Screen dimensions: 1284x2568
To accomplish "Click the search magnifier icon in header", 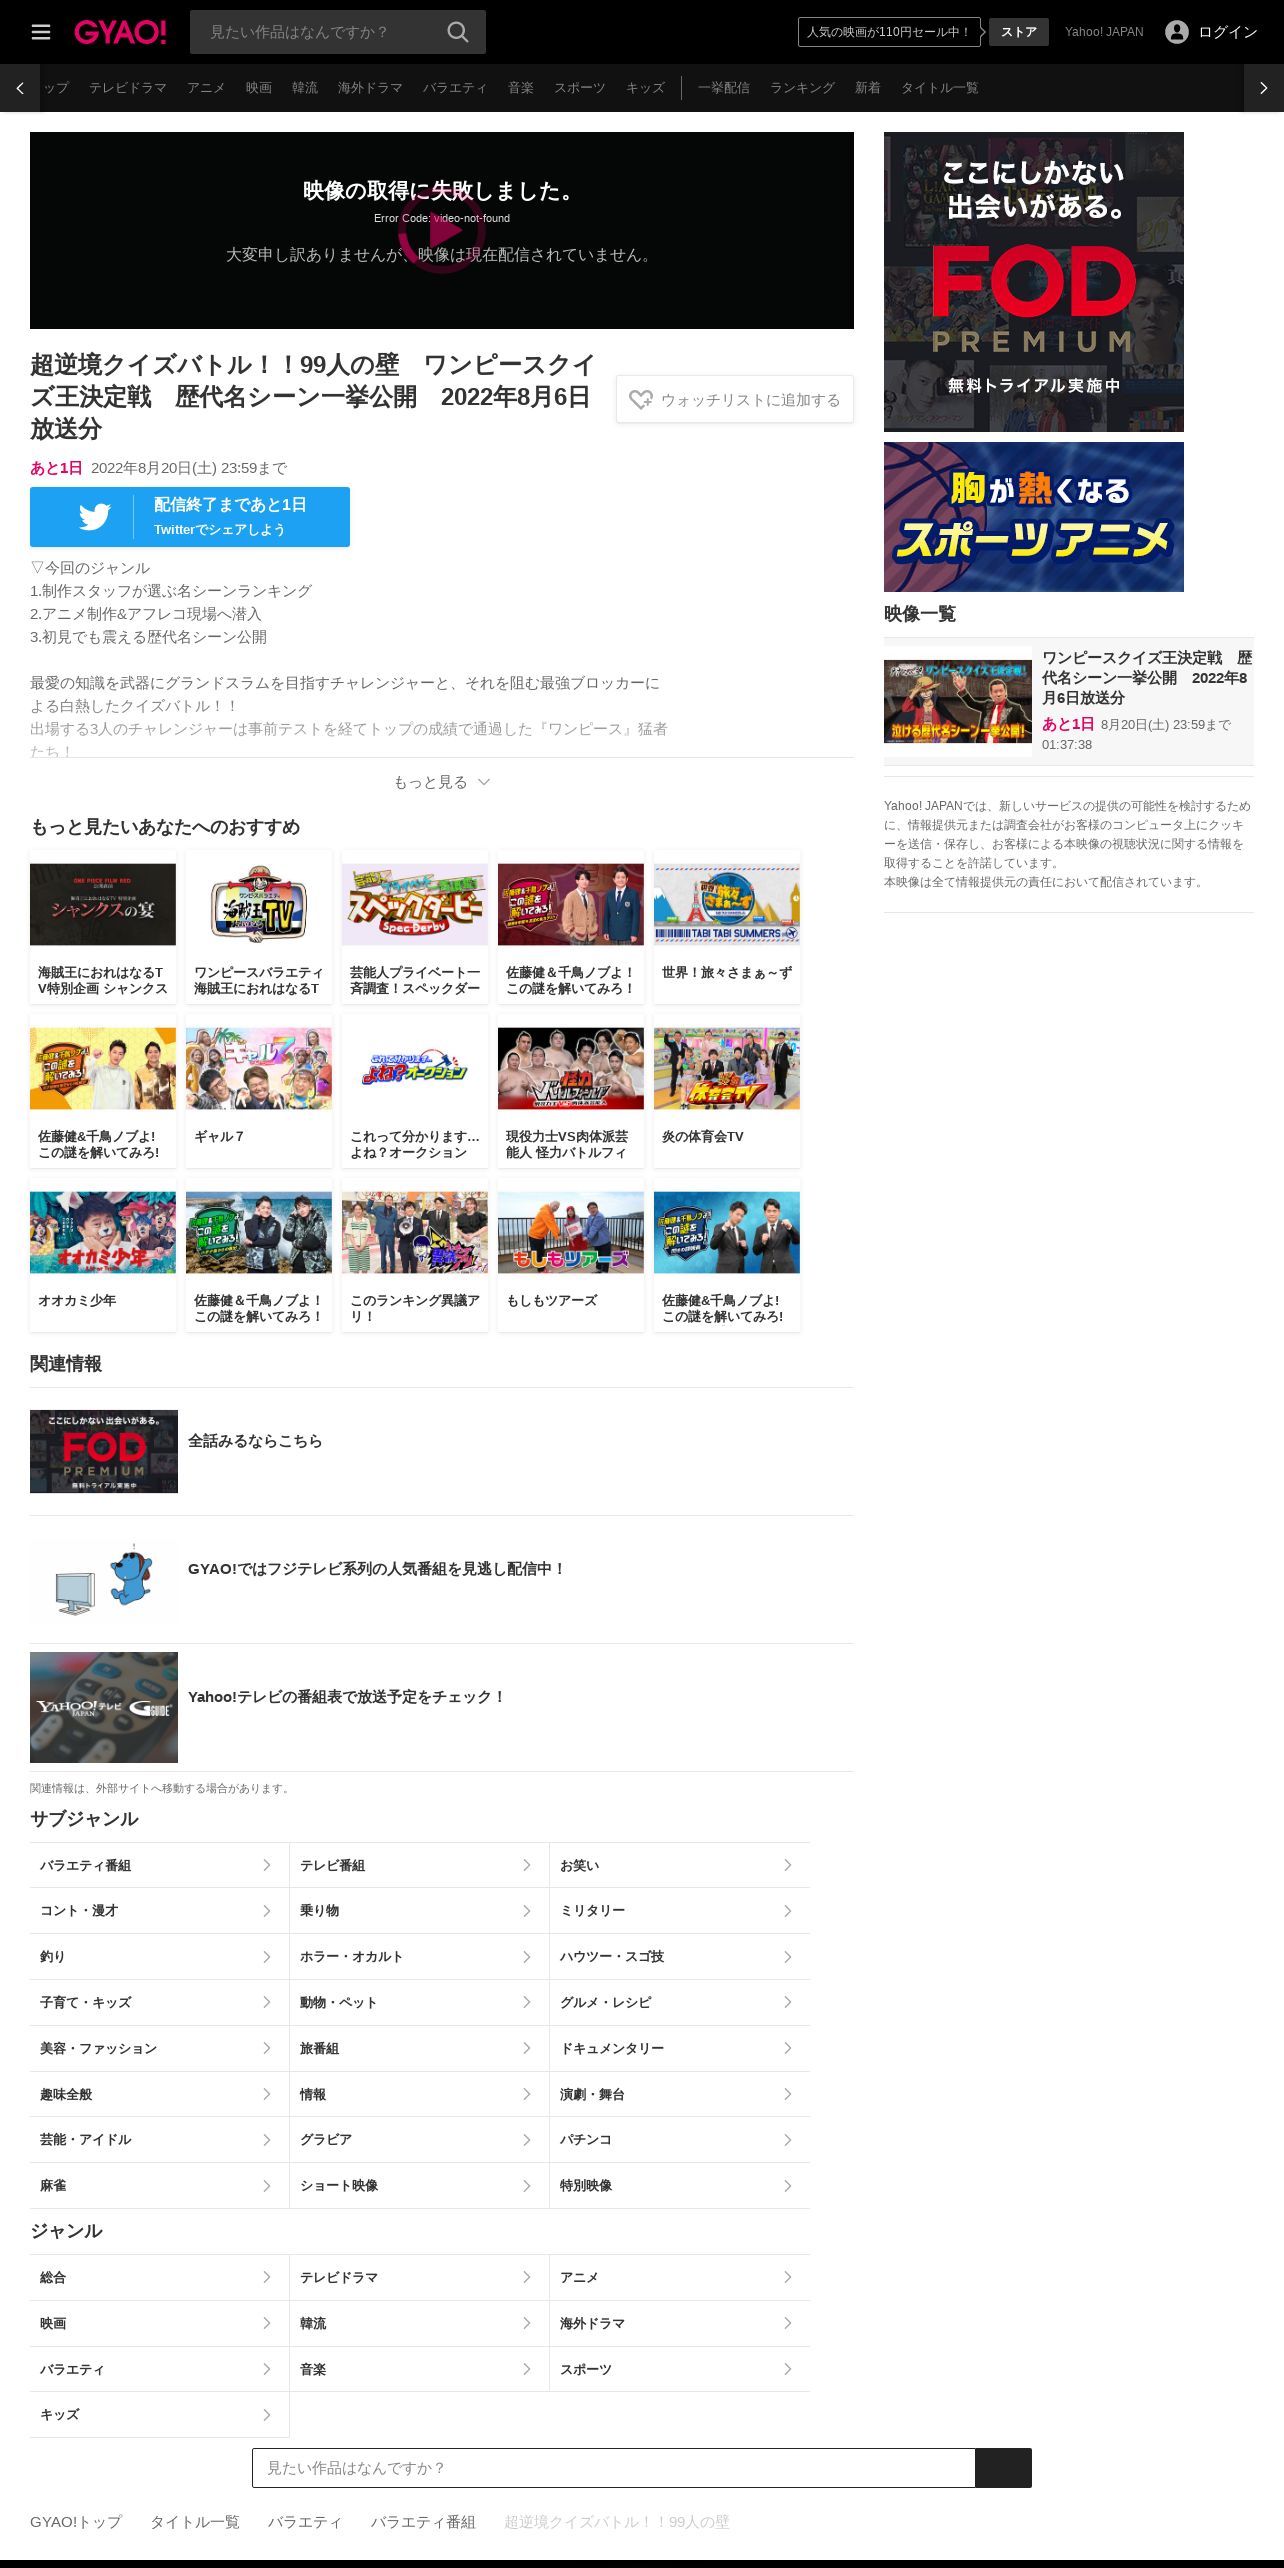I will point(458,32).
